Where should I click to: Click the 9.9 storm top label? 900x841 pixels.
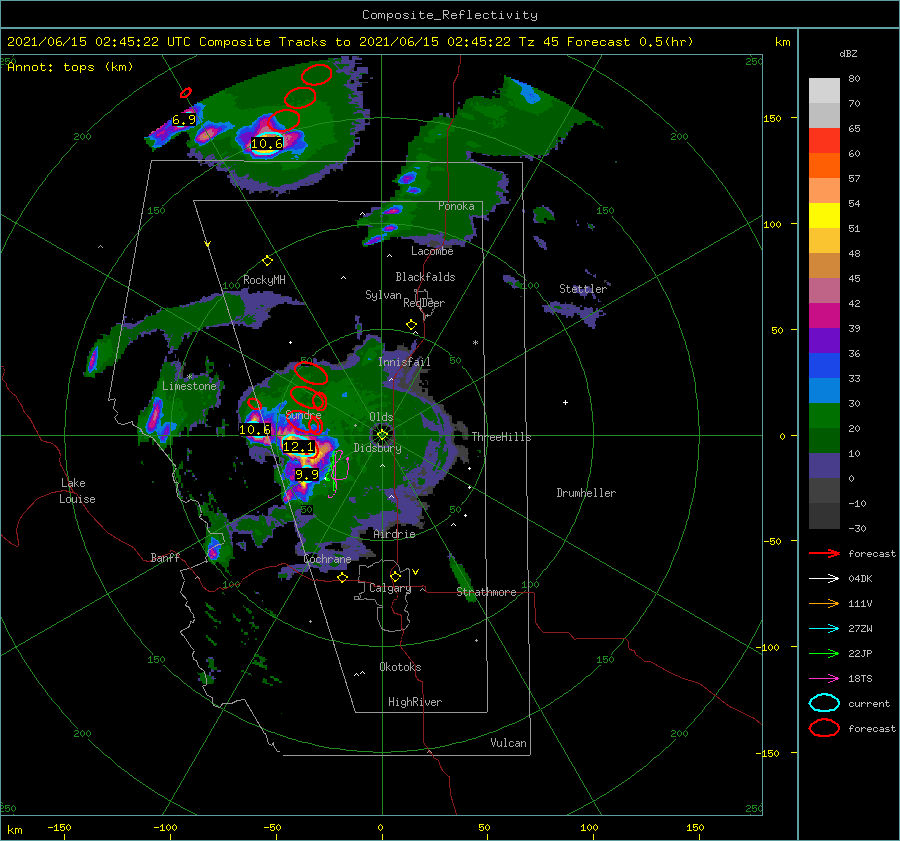tap(307, 475)
